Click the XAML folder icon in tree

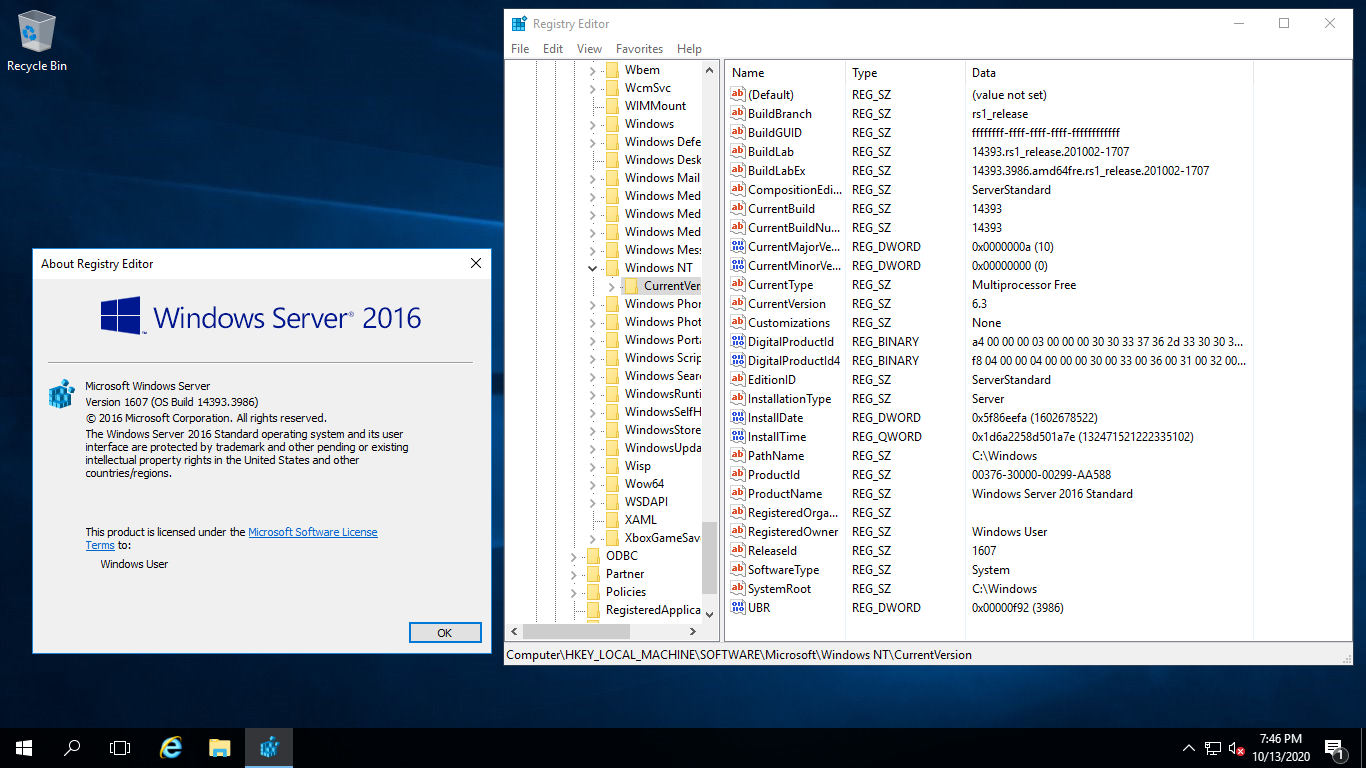click(611, 520)
